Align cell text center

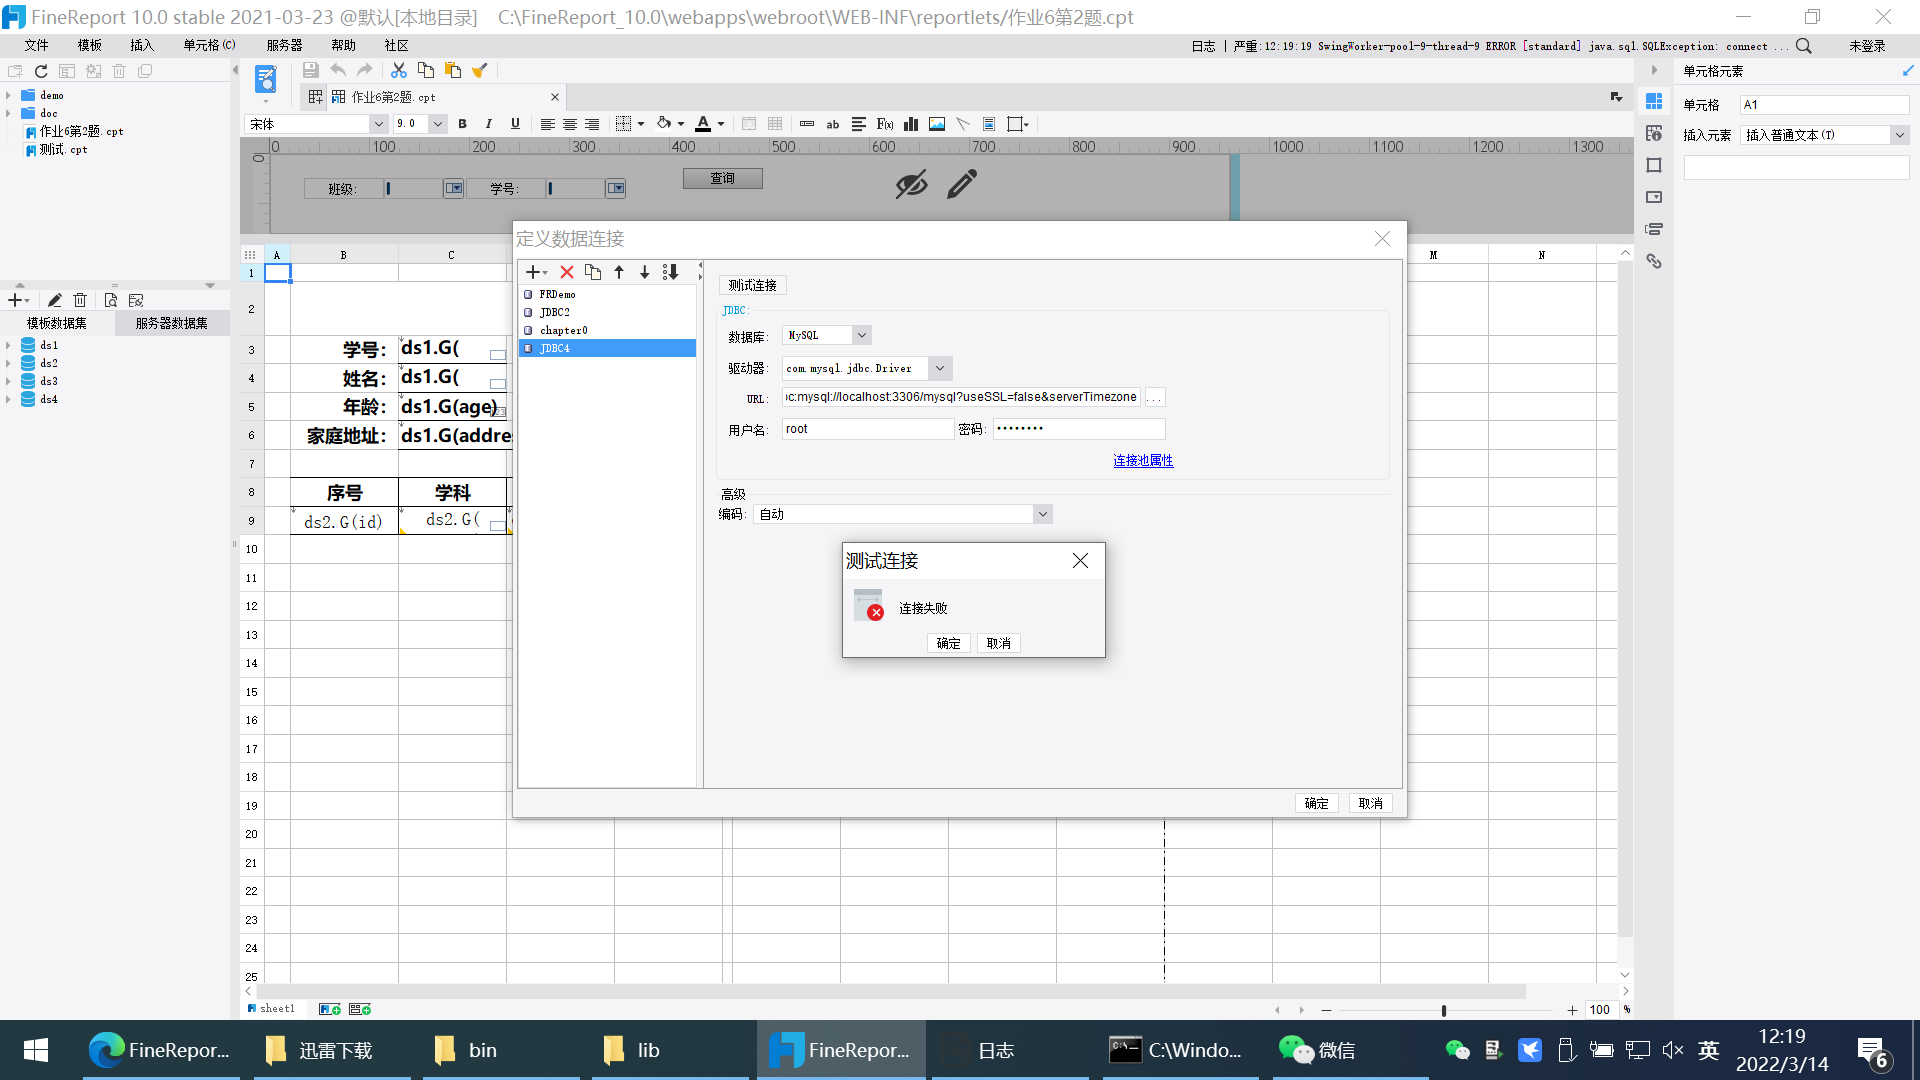(x=570, y=124)
